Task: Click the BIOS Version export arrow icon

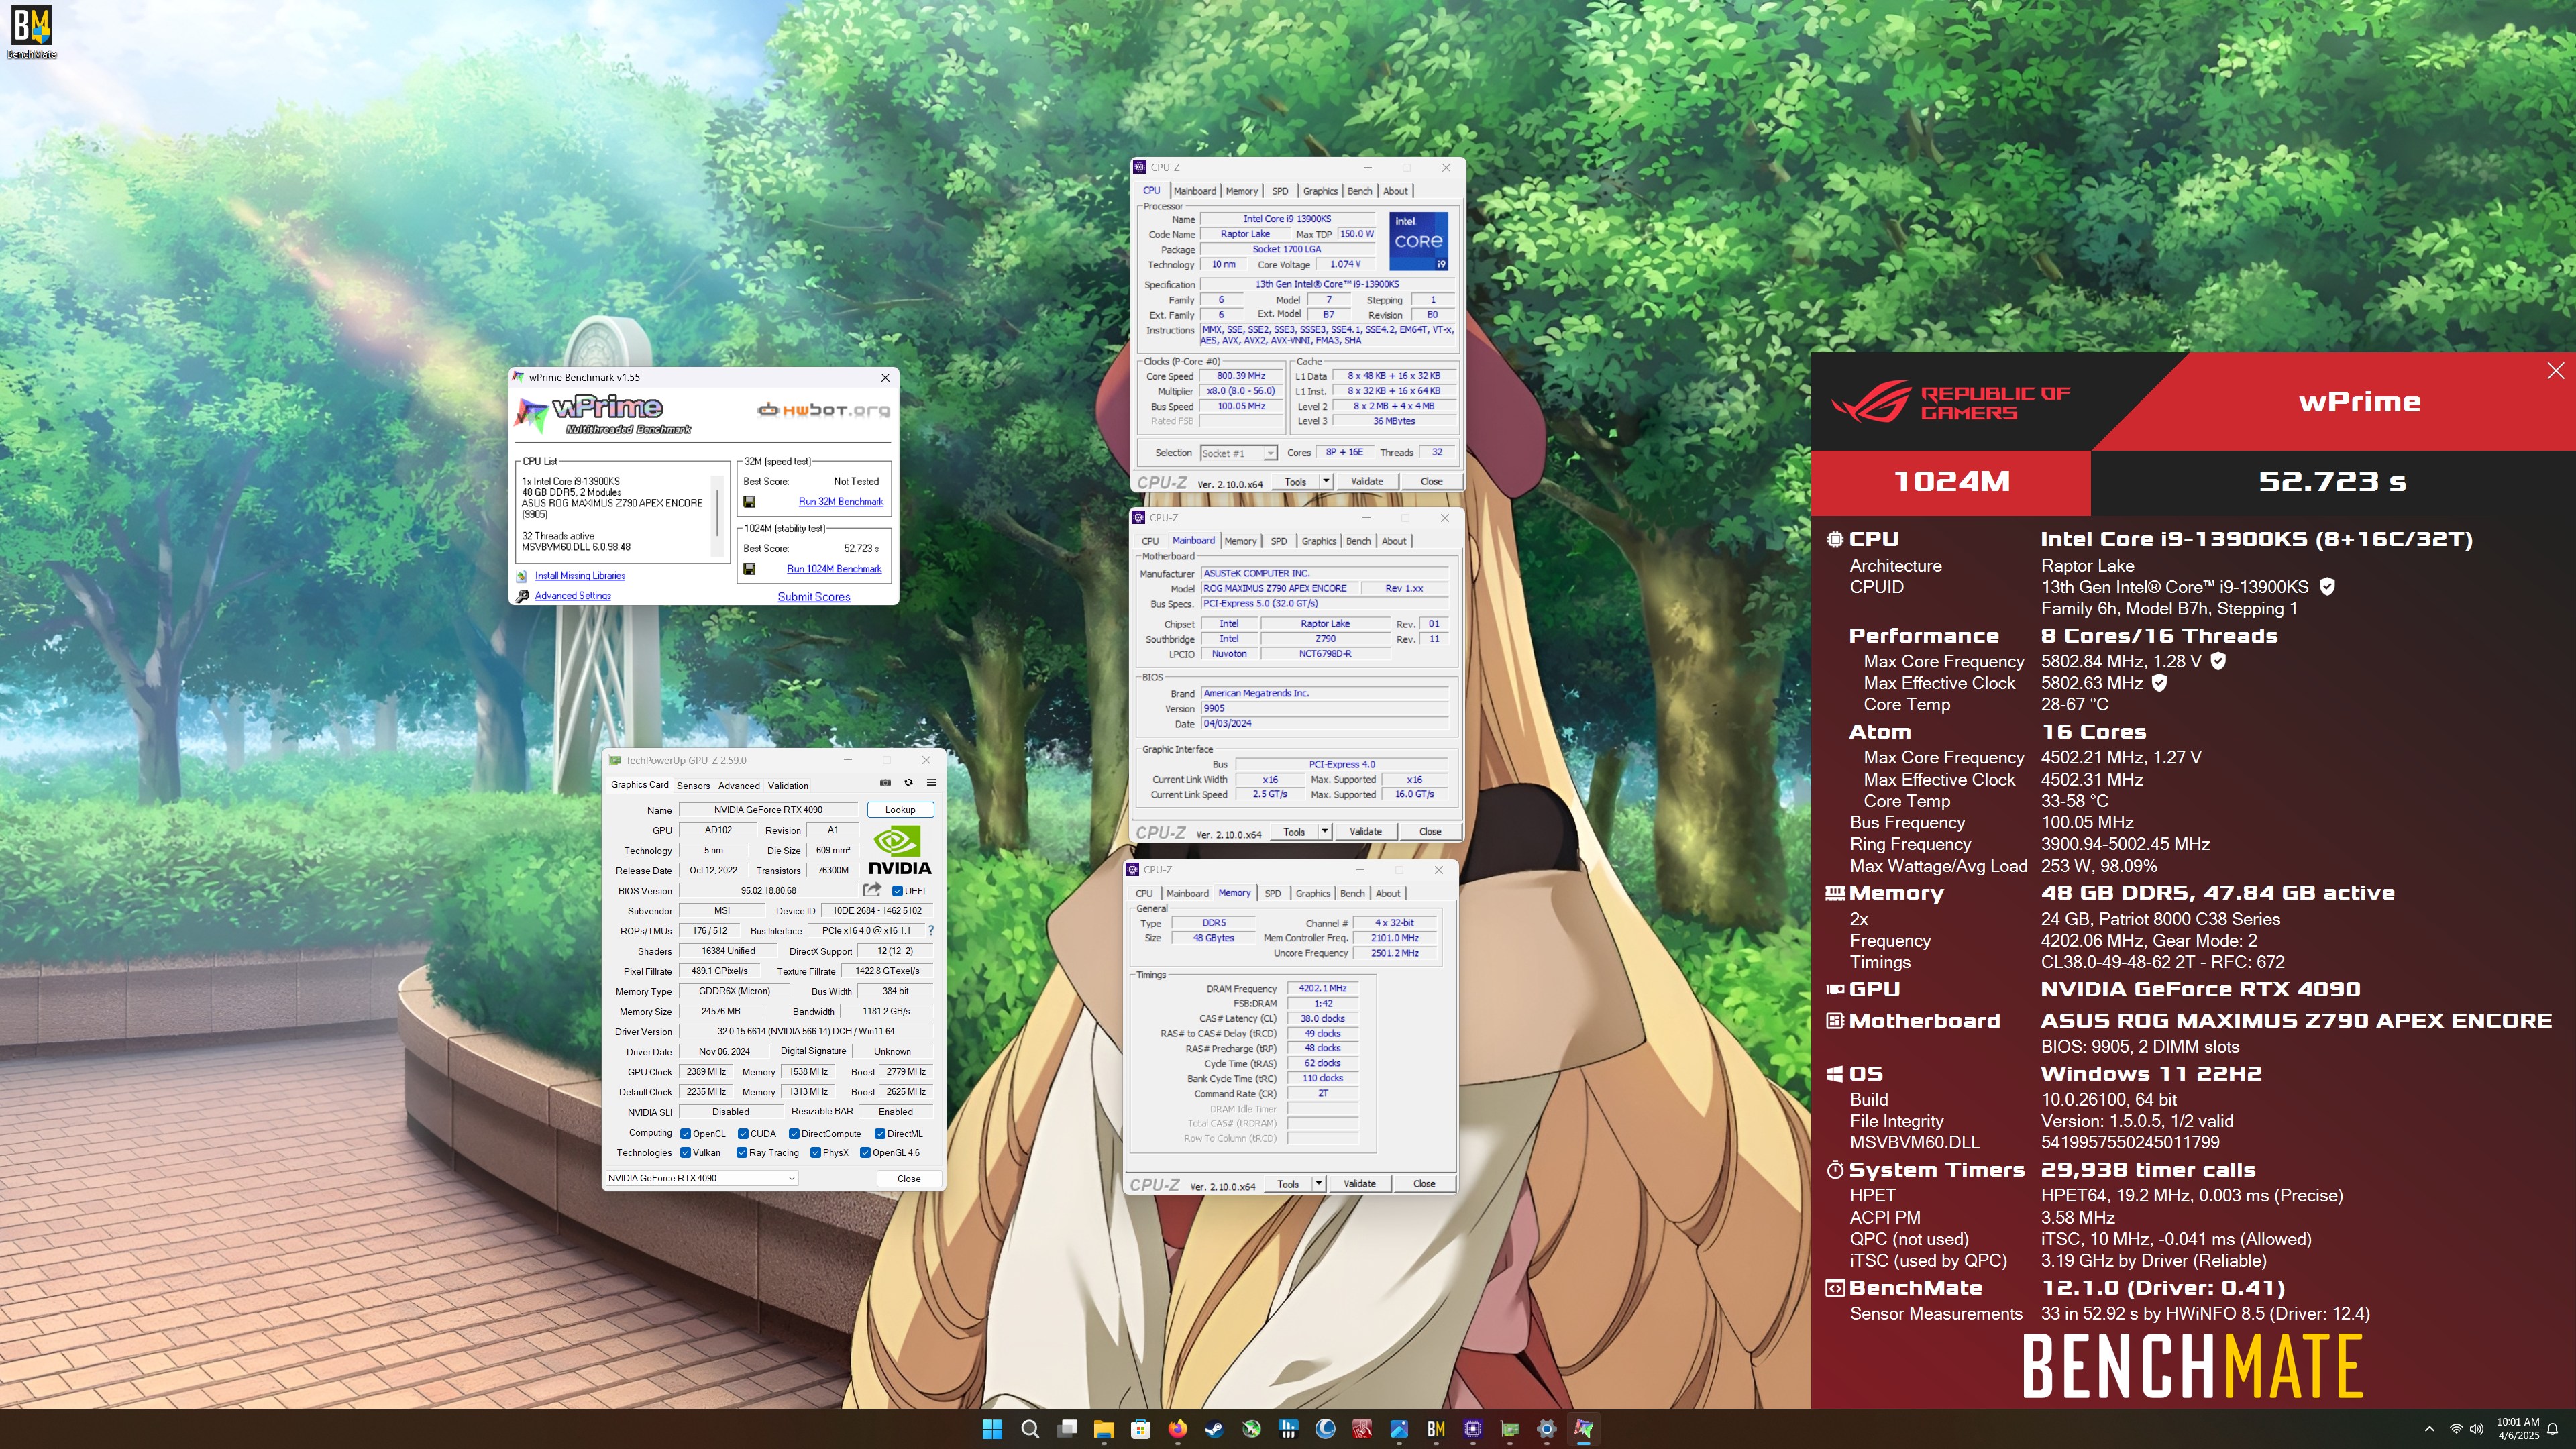Action: [872, 890]
